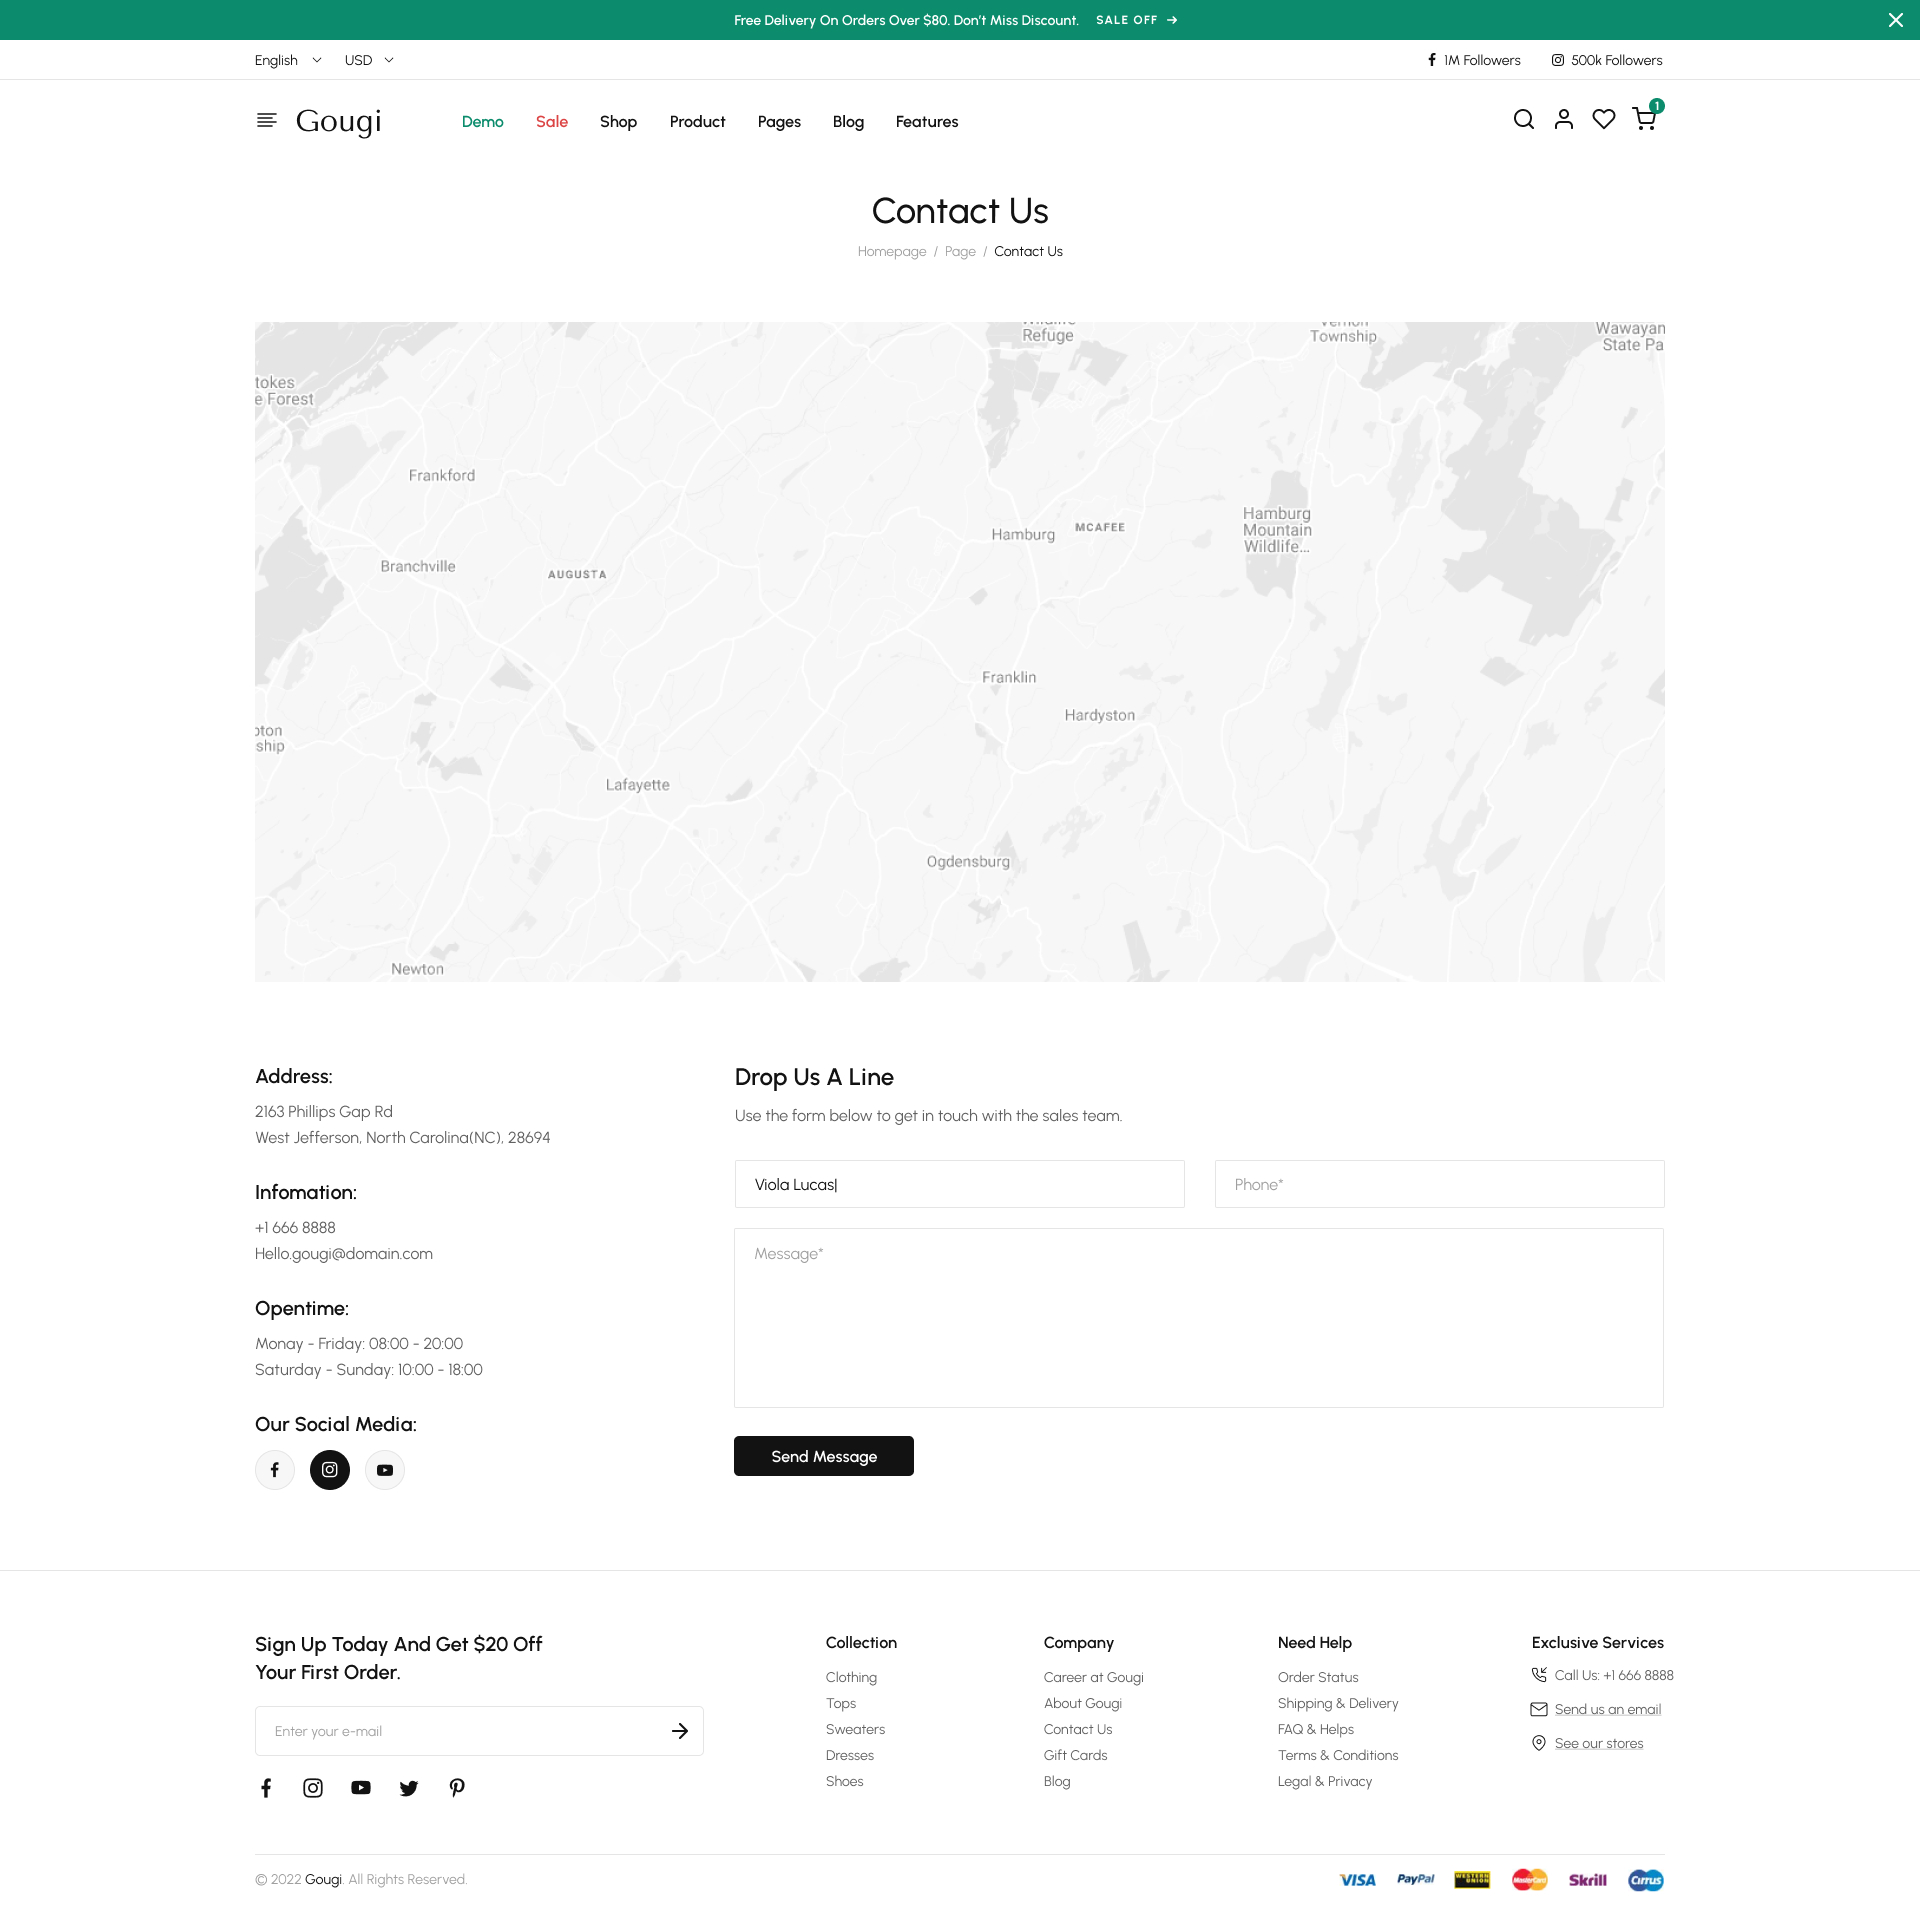Dismiss the top promo banner
1920x1905 pixels.
pyautogui.click(x=1895, y=20)
